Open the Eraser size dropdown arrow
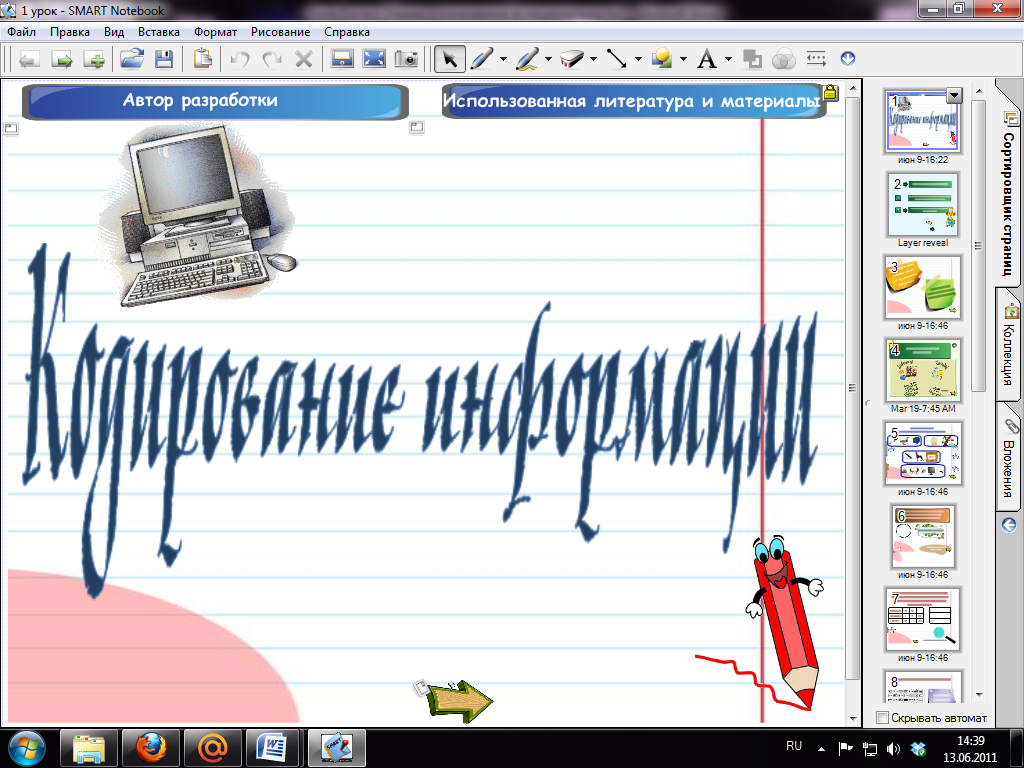The width and height of the screenshot is (1024, 768). [593, 59]
